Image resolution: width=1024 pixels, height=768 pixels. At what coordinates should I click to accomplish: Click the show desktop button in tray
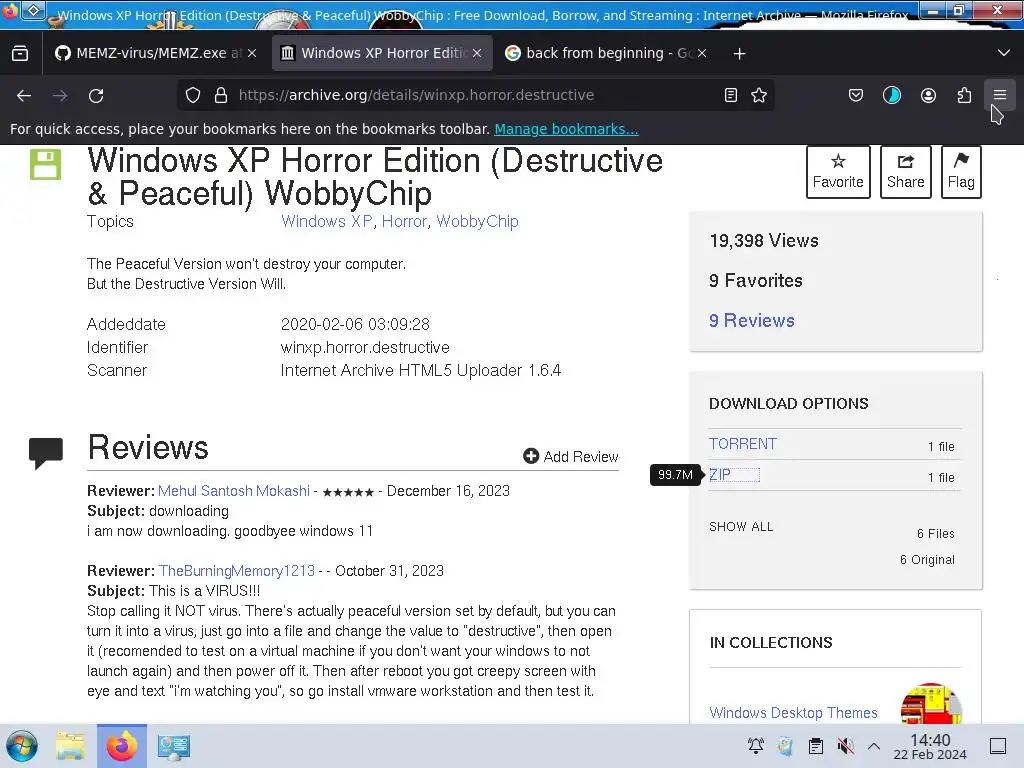pos(998,746)
